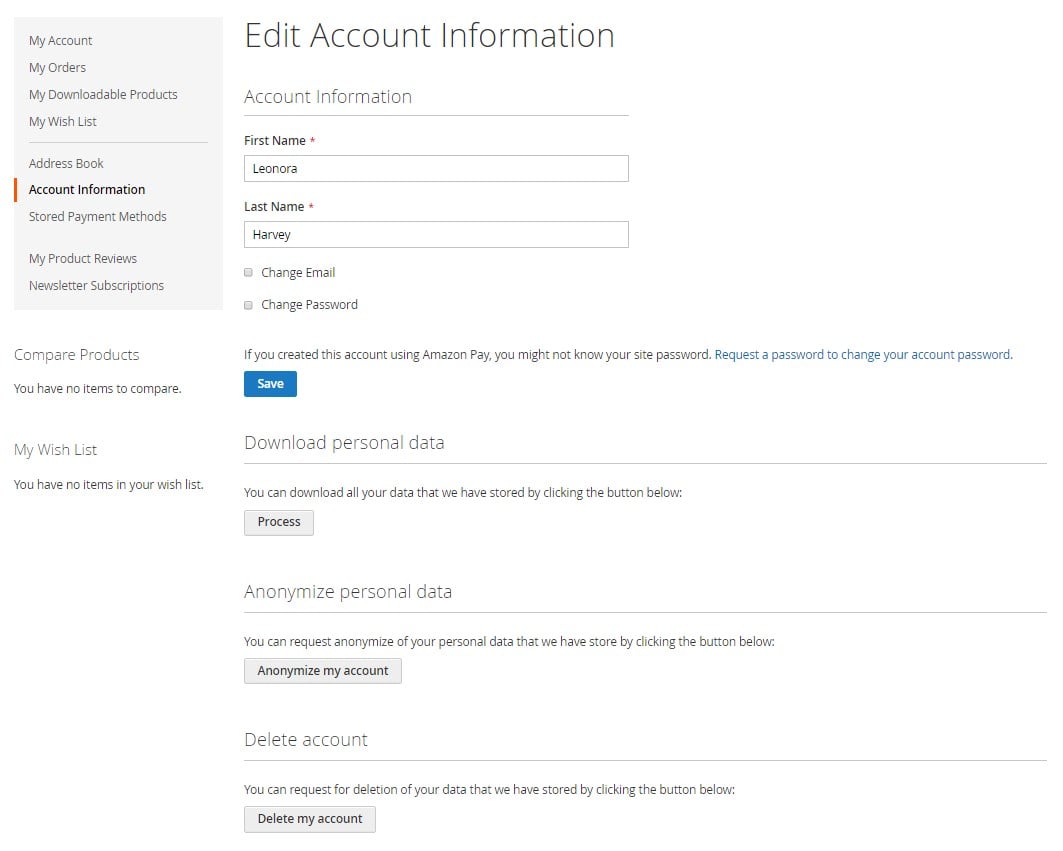Open Newsletter Subscriptions page
Screen dimensions: 1063x851
(96, 285)
